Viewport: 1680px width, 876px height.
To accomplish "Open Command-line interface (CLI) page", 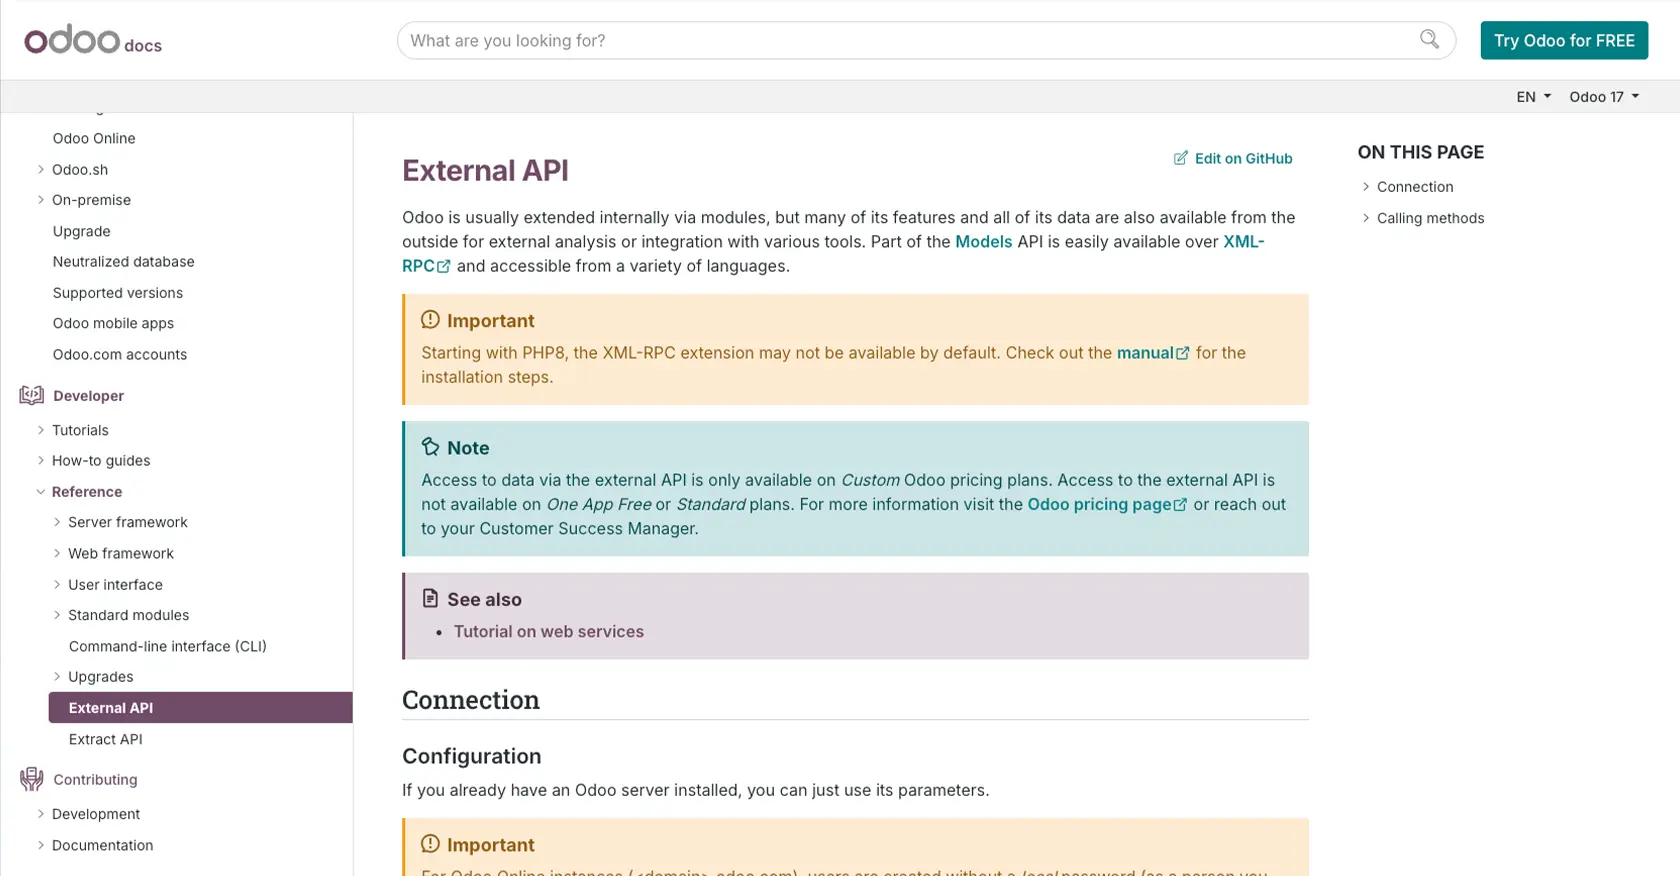I will point(168,646).
